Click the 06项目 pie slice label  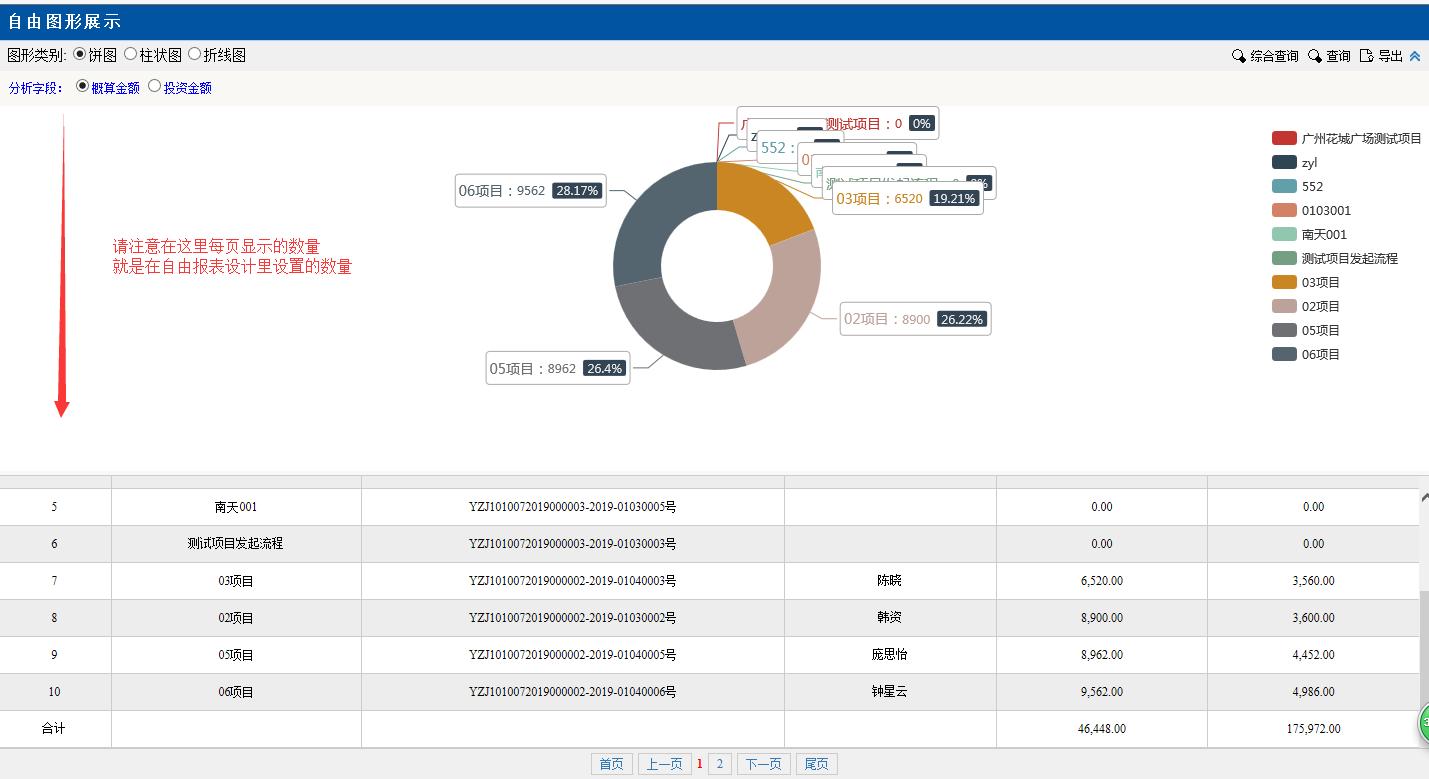[x=530, y=191]
